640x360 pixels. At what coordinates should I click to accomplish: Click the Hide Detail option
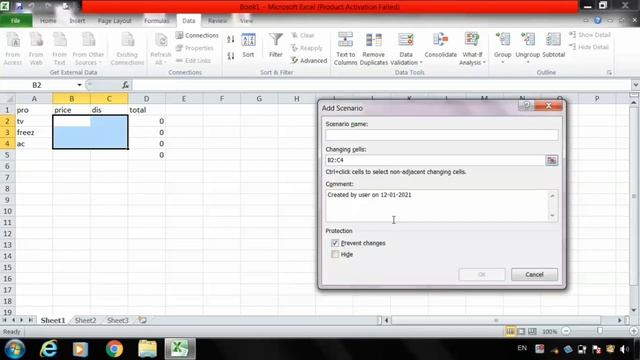tap(589, 47)
